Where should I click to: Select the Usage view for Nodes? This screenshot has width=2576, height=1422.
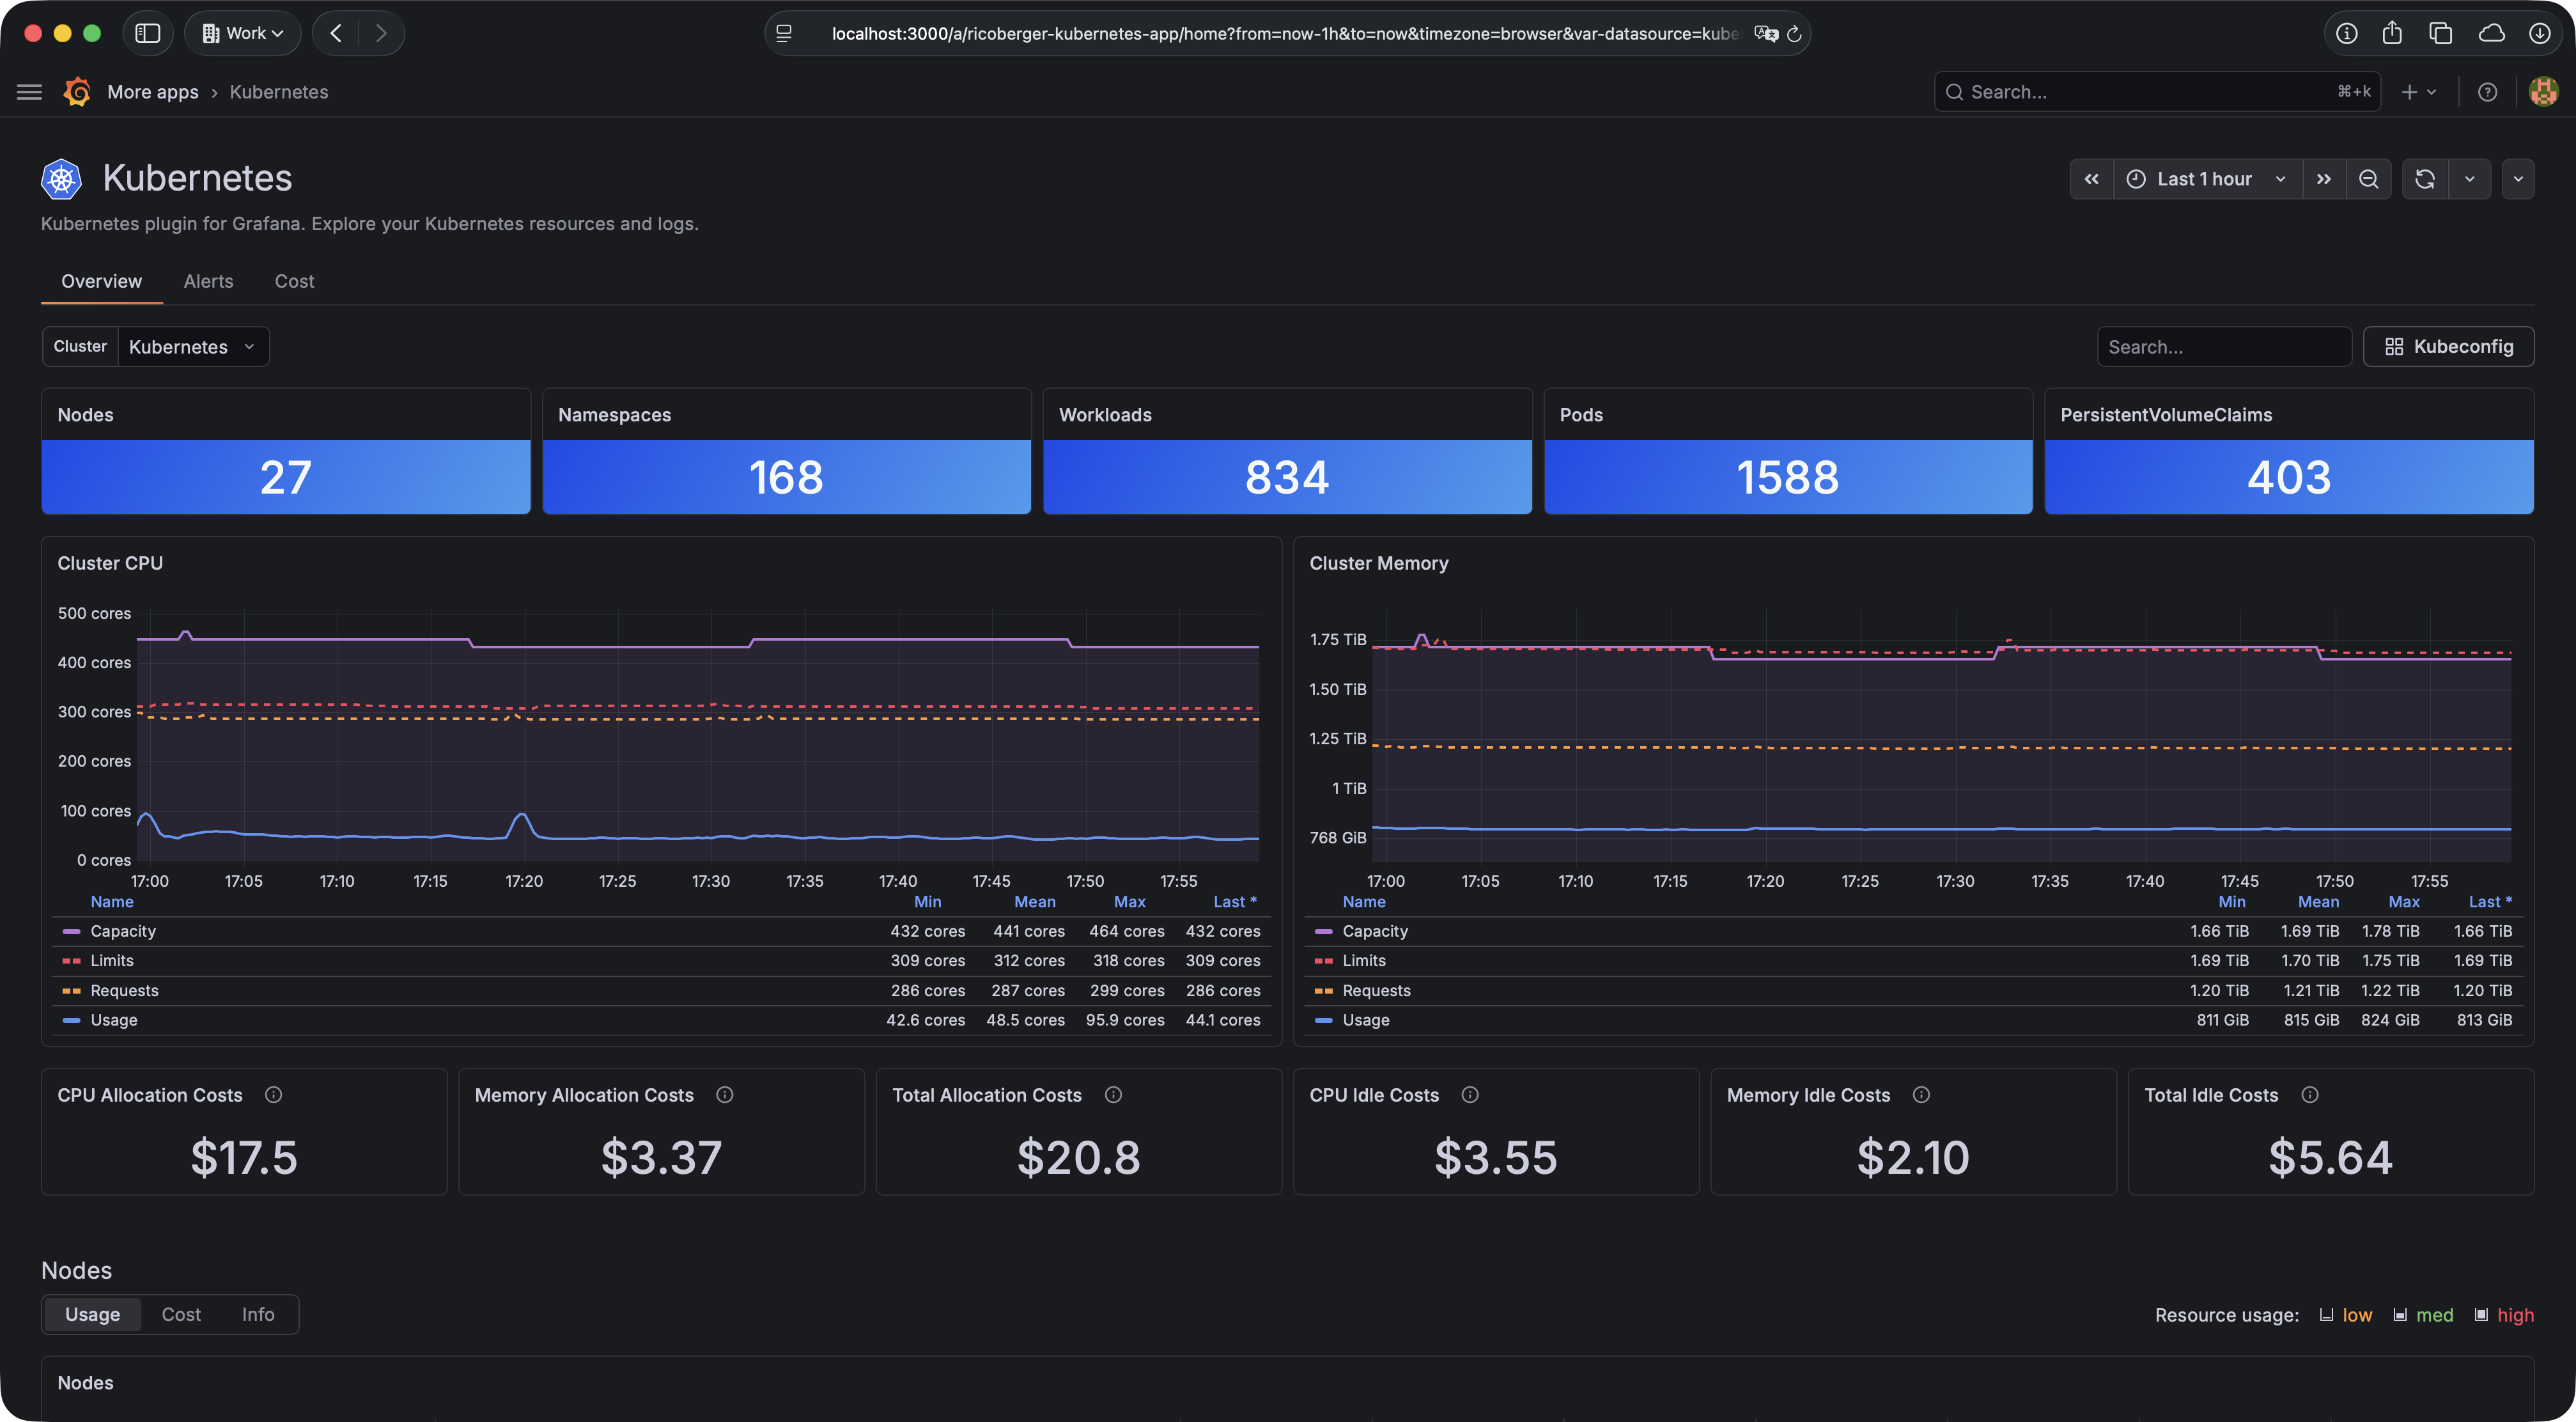tap(92, 1315)
